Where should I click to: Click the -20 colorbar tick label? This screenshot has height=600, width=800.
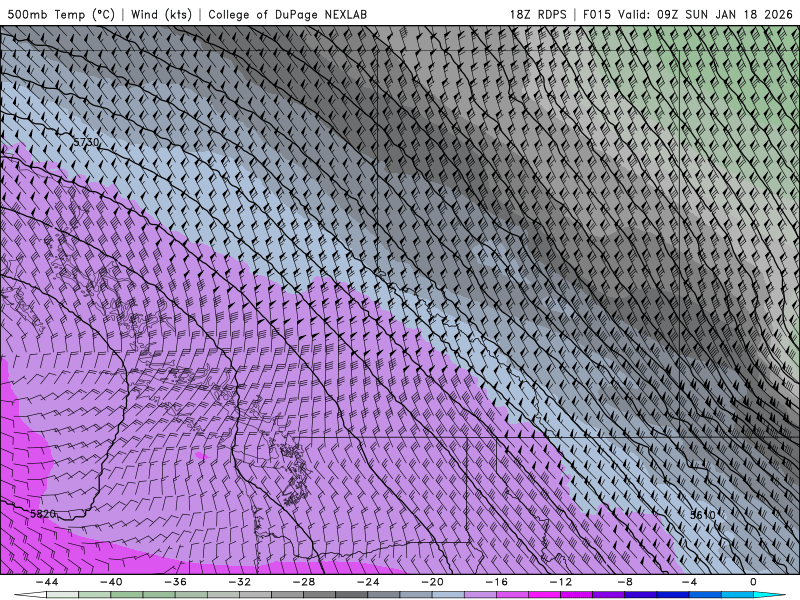tap(433, 582)
